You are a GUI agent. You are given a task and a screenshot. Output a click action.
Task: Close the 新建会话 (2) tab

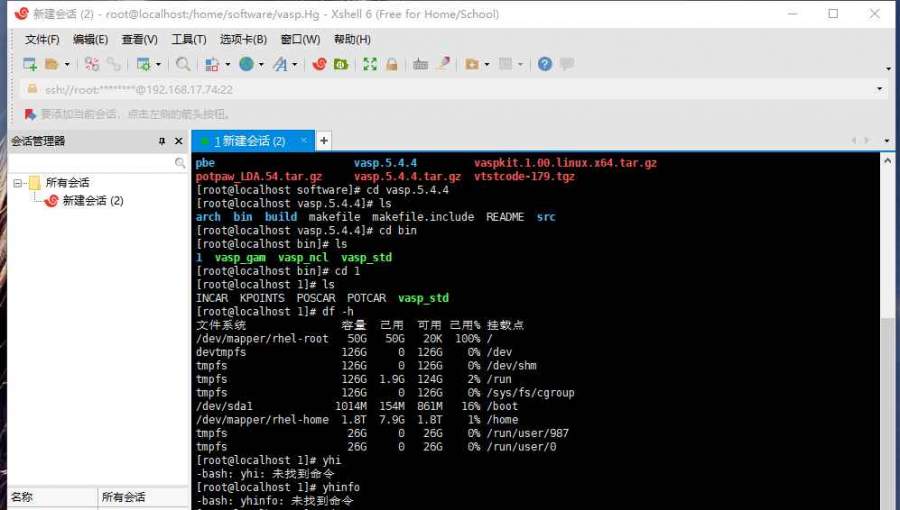pyautogui.click(x=304, y=141)
